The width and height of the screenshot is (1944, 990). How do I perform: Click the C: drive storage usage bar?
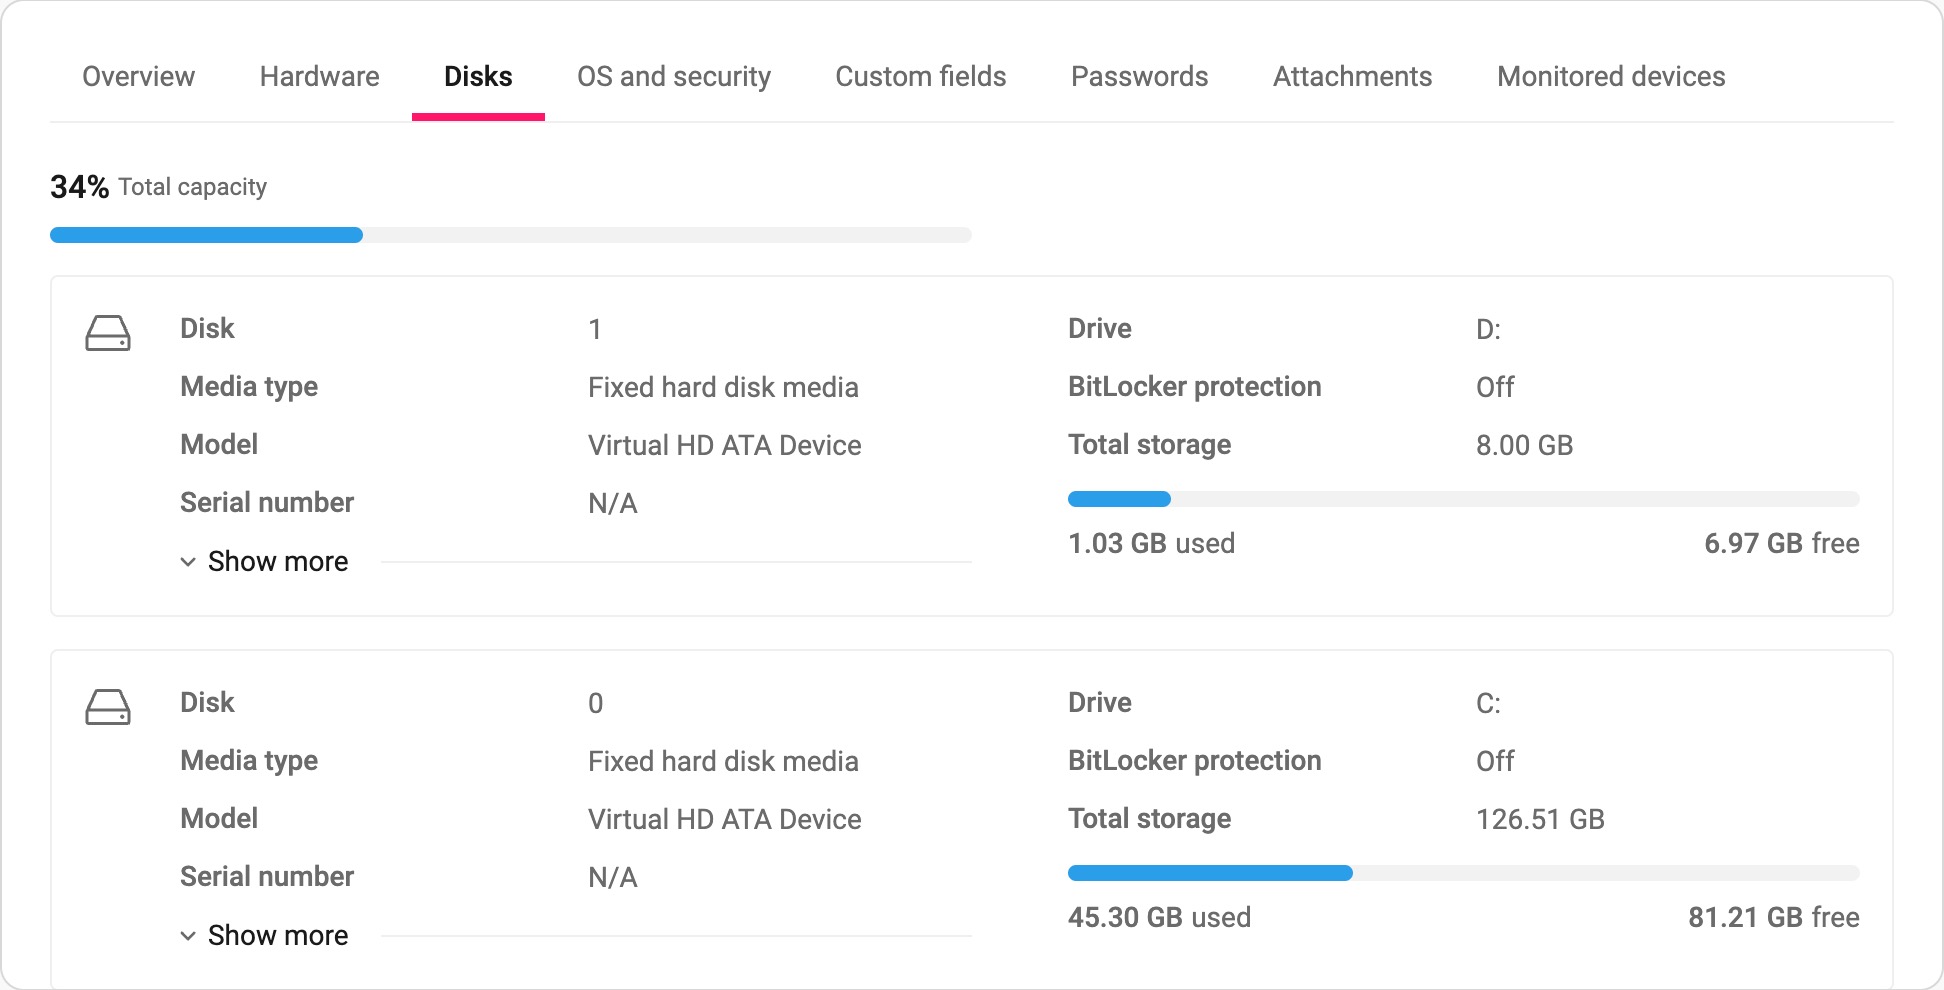pos(1464,873)
